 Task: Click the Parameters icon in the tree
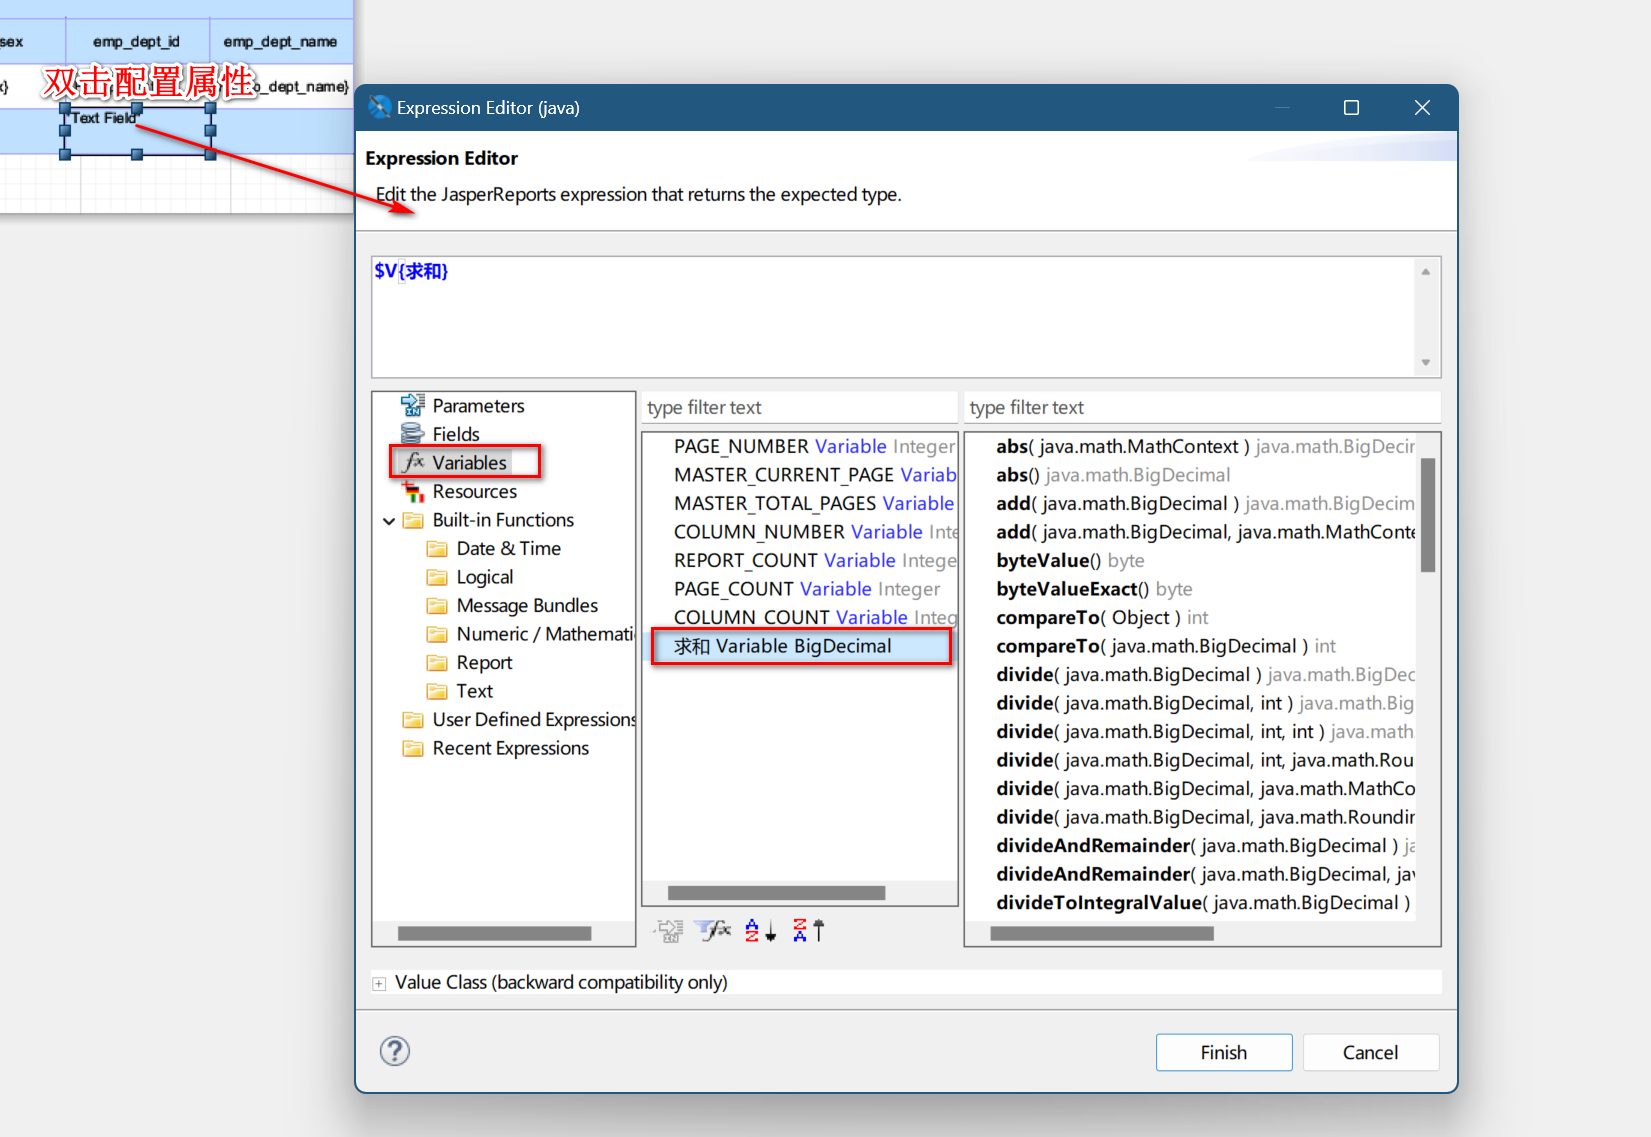[412, 405]
